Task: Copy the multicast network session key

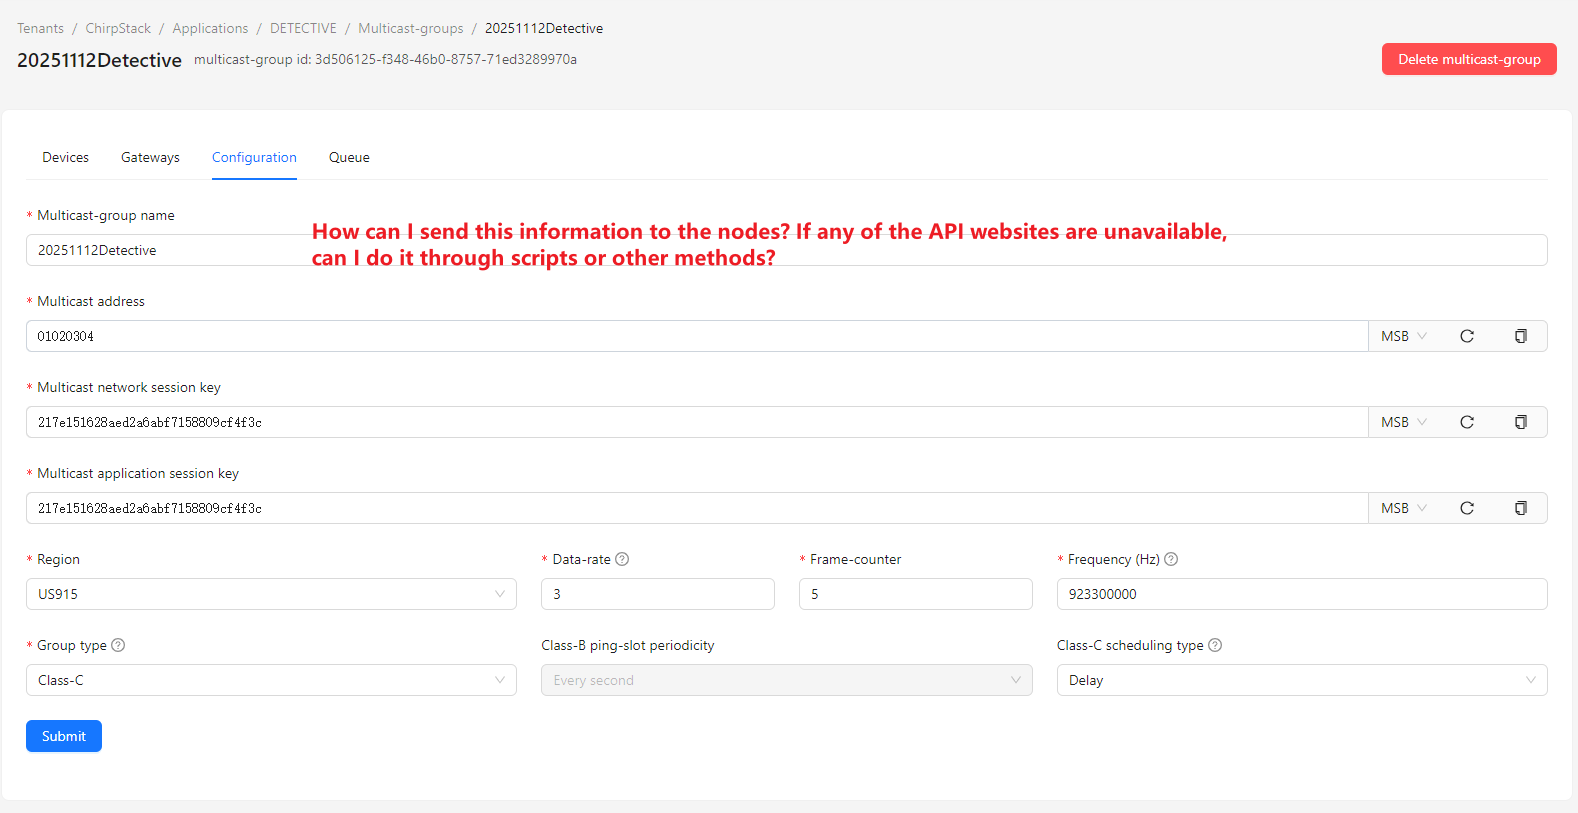Action: click(x=1520, y=422)
